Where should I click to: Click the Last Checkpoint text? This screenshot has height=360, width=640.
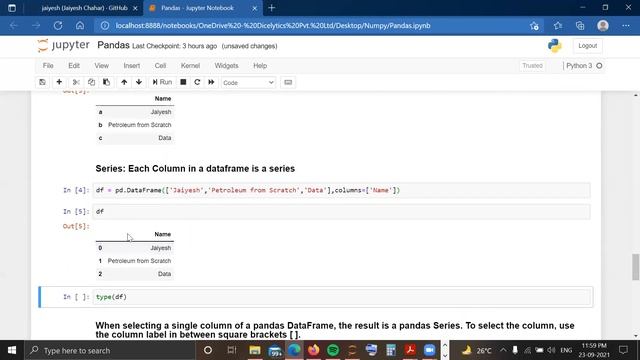pyautogui.click(x=174, y=46)
